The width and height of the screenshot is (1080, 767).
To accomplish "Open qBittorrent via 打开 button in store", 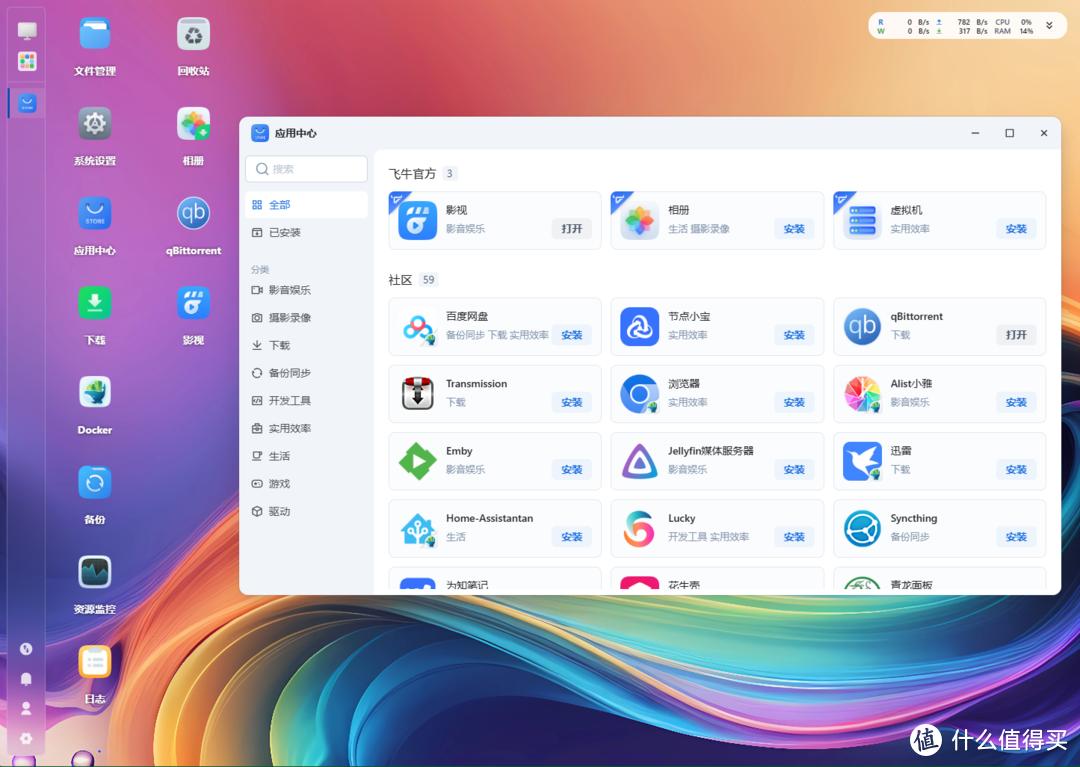I will 1016,335.
